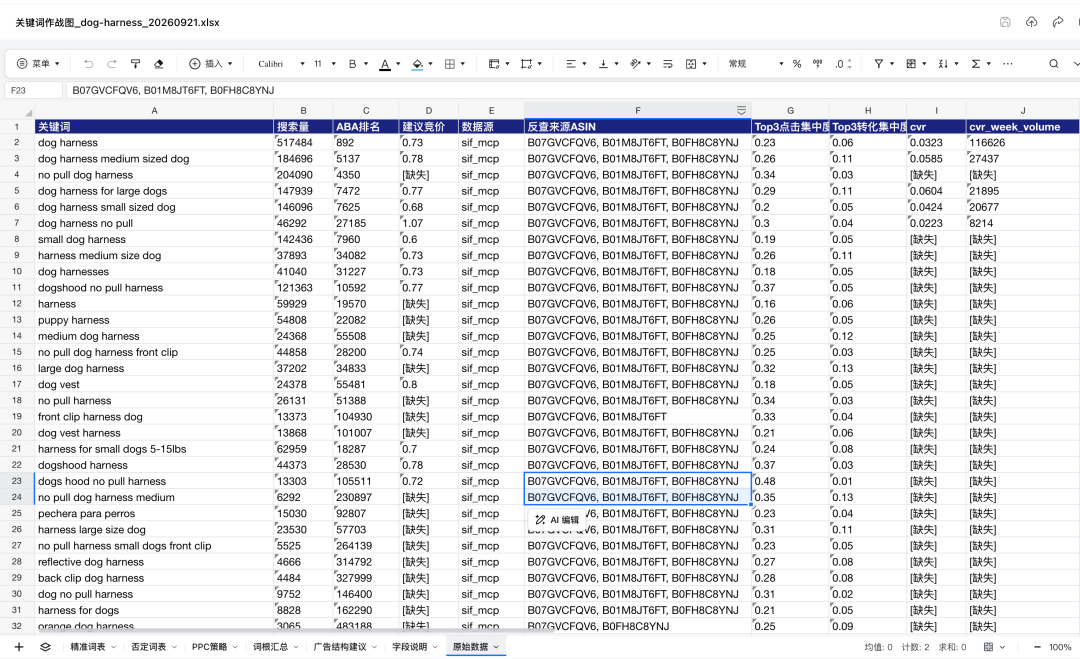The image size is (1080, 659).
Task: Activate the format painter tool
Action: tap(136, 64)
